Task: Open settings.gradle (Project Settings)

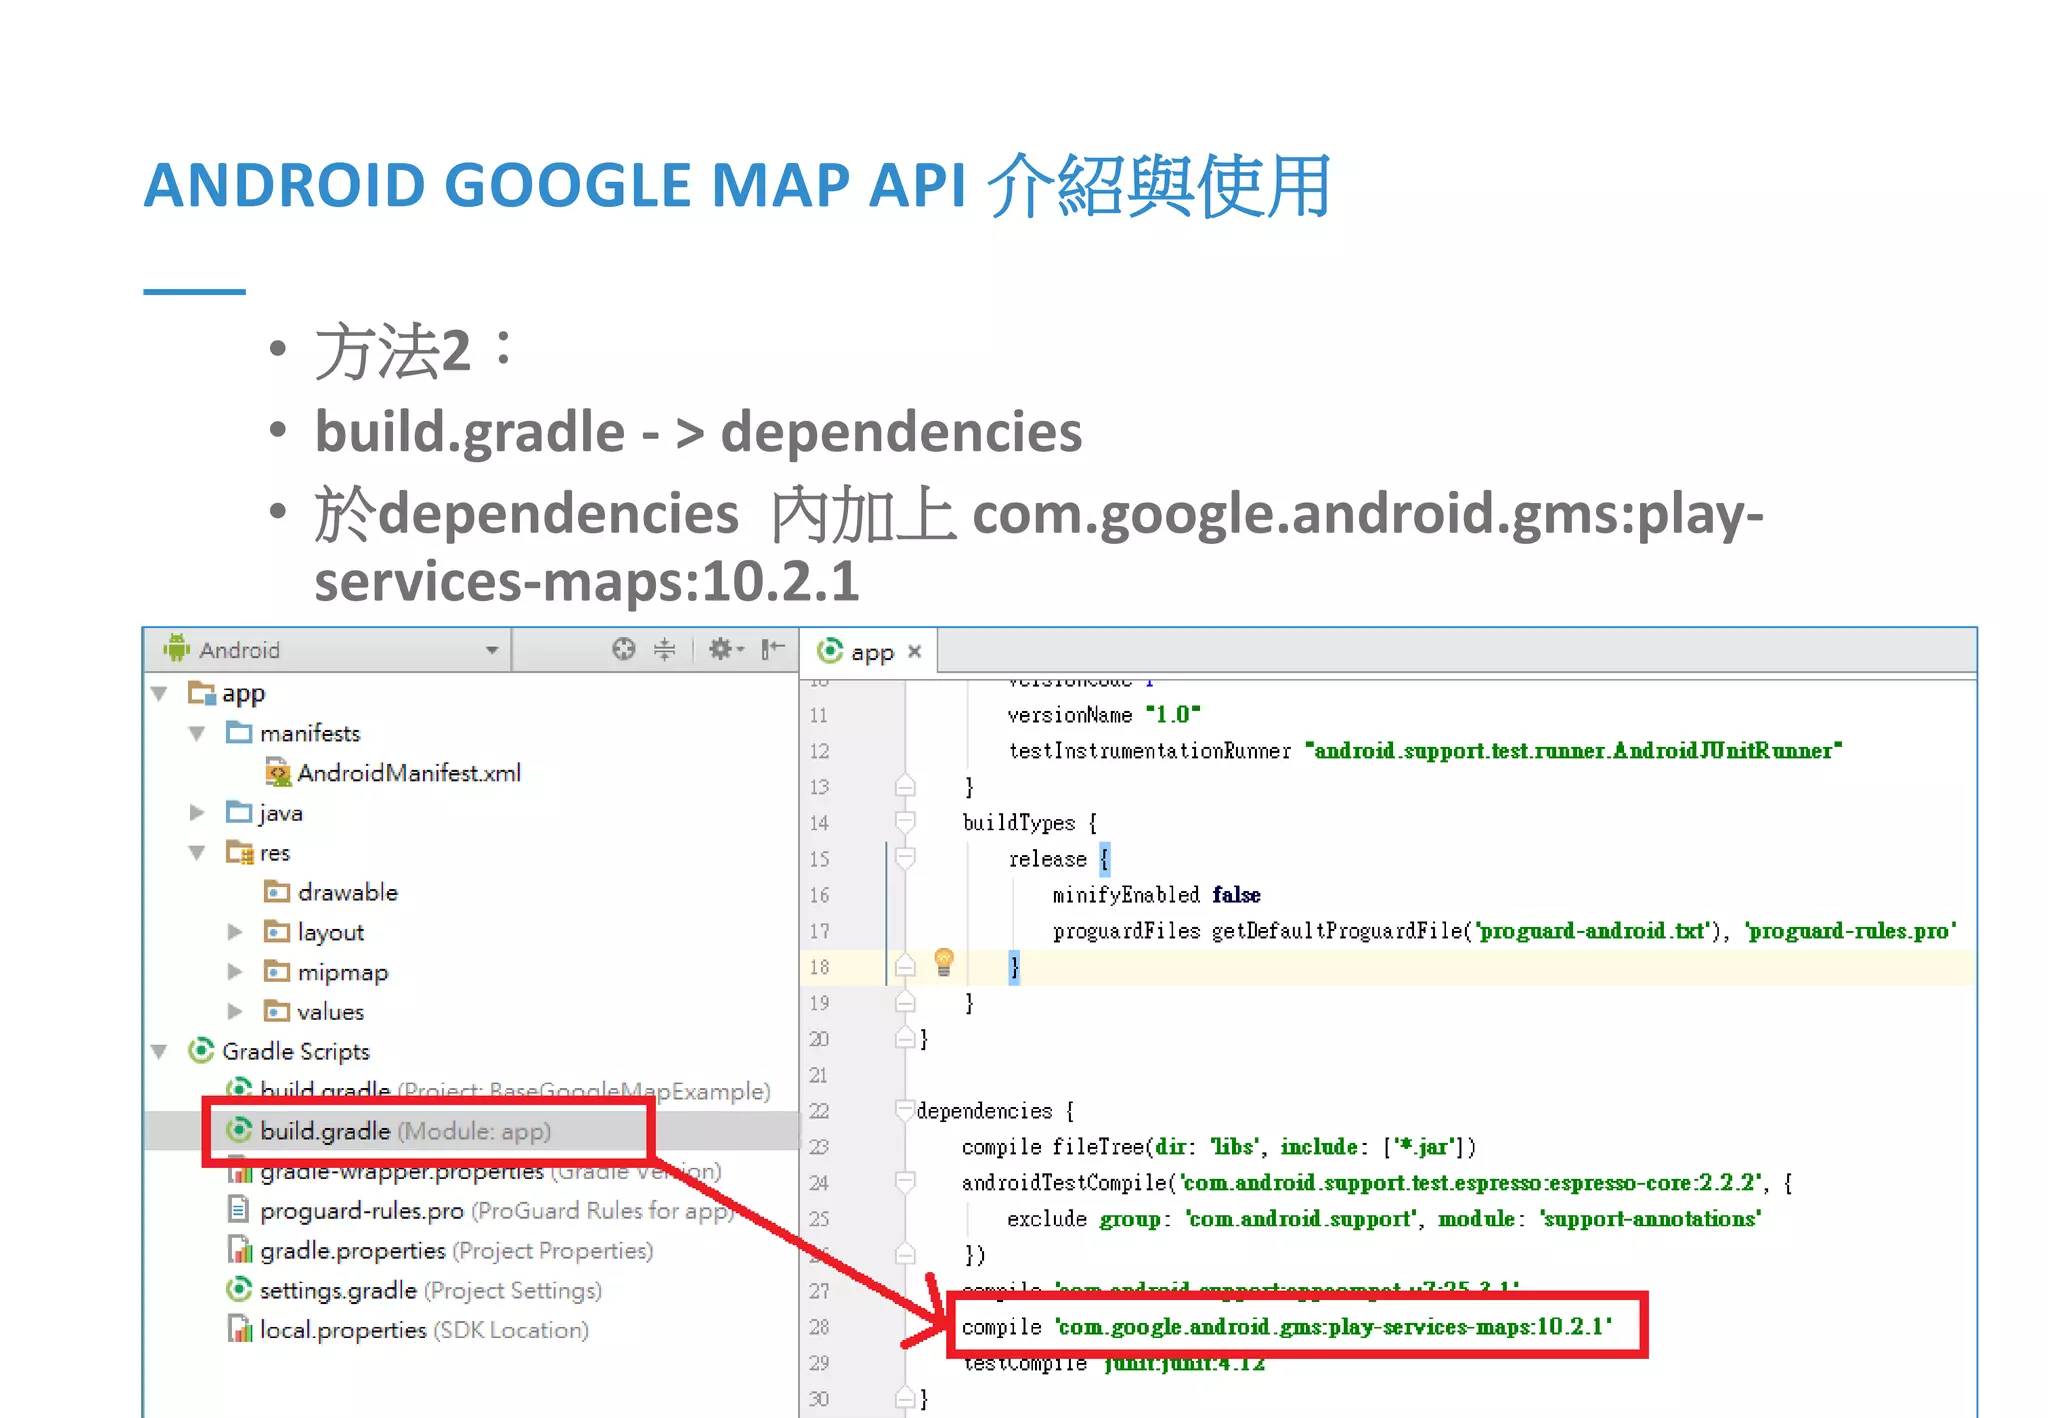Action: pyautogui.click(x=430, y=1291)
